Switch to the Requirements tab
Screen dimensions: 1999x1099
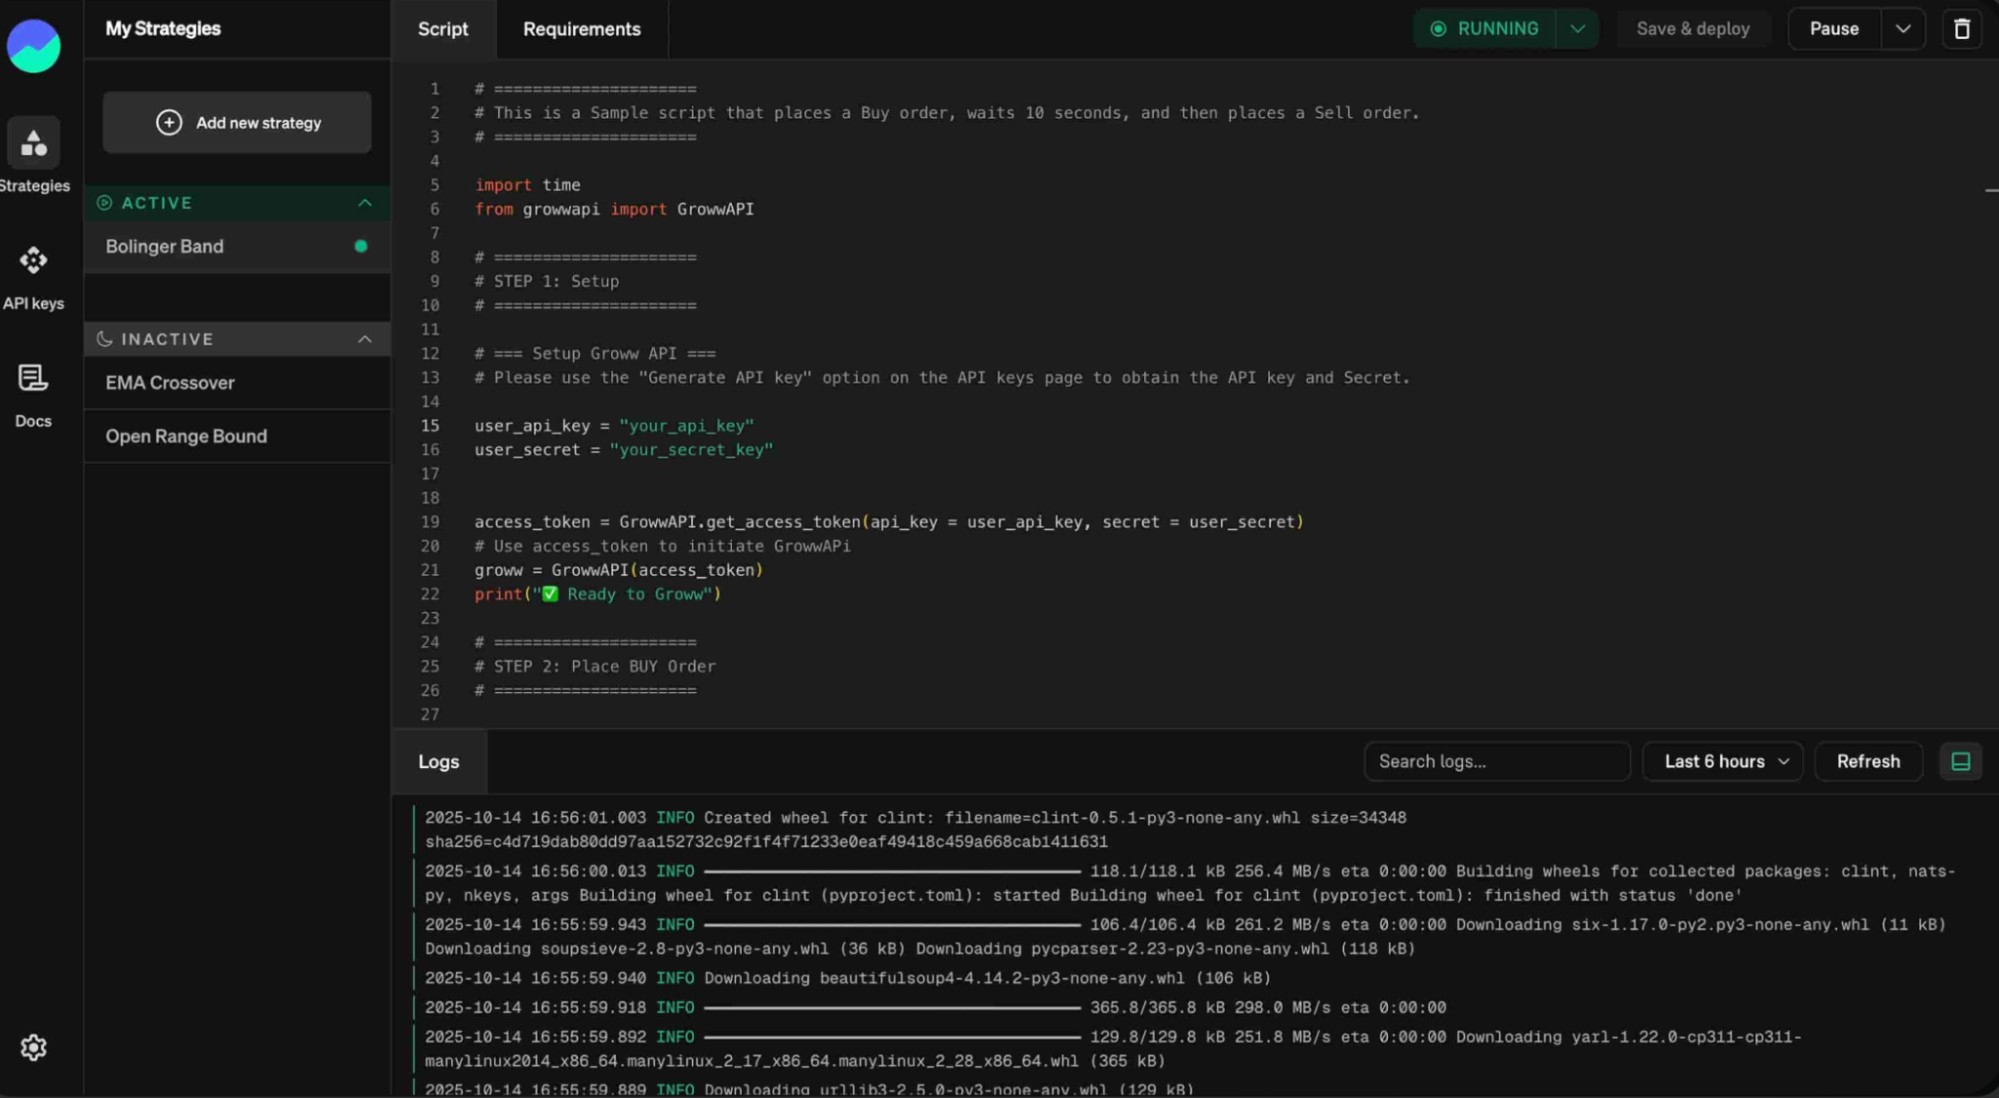(581, 29)
